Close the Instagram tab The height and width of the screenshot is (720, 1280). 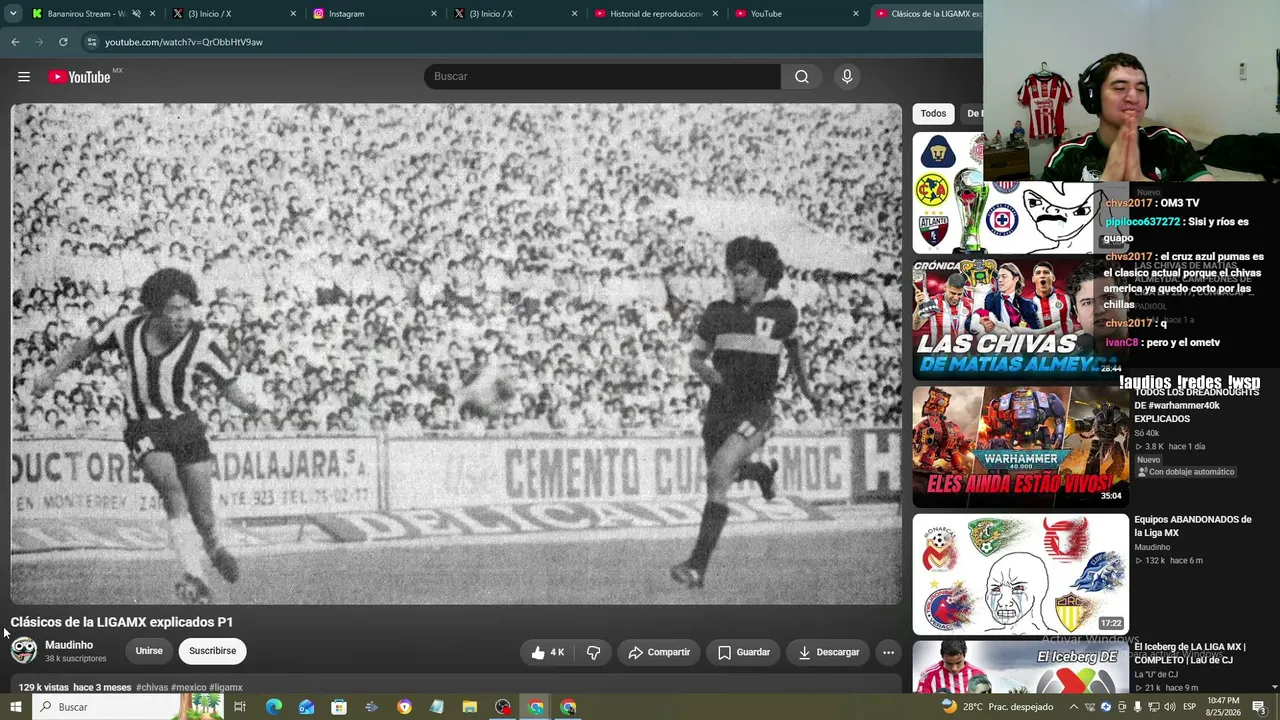[434, 14]
